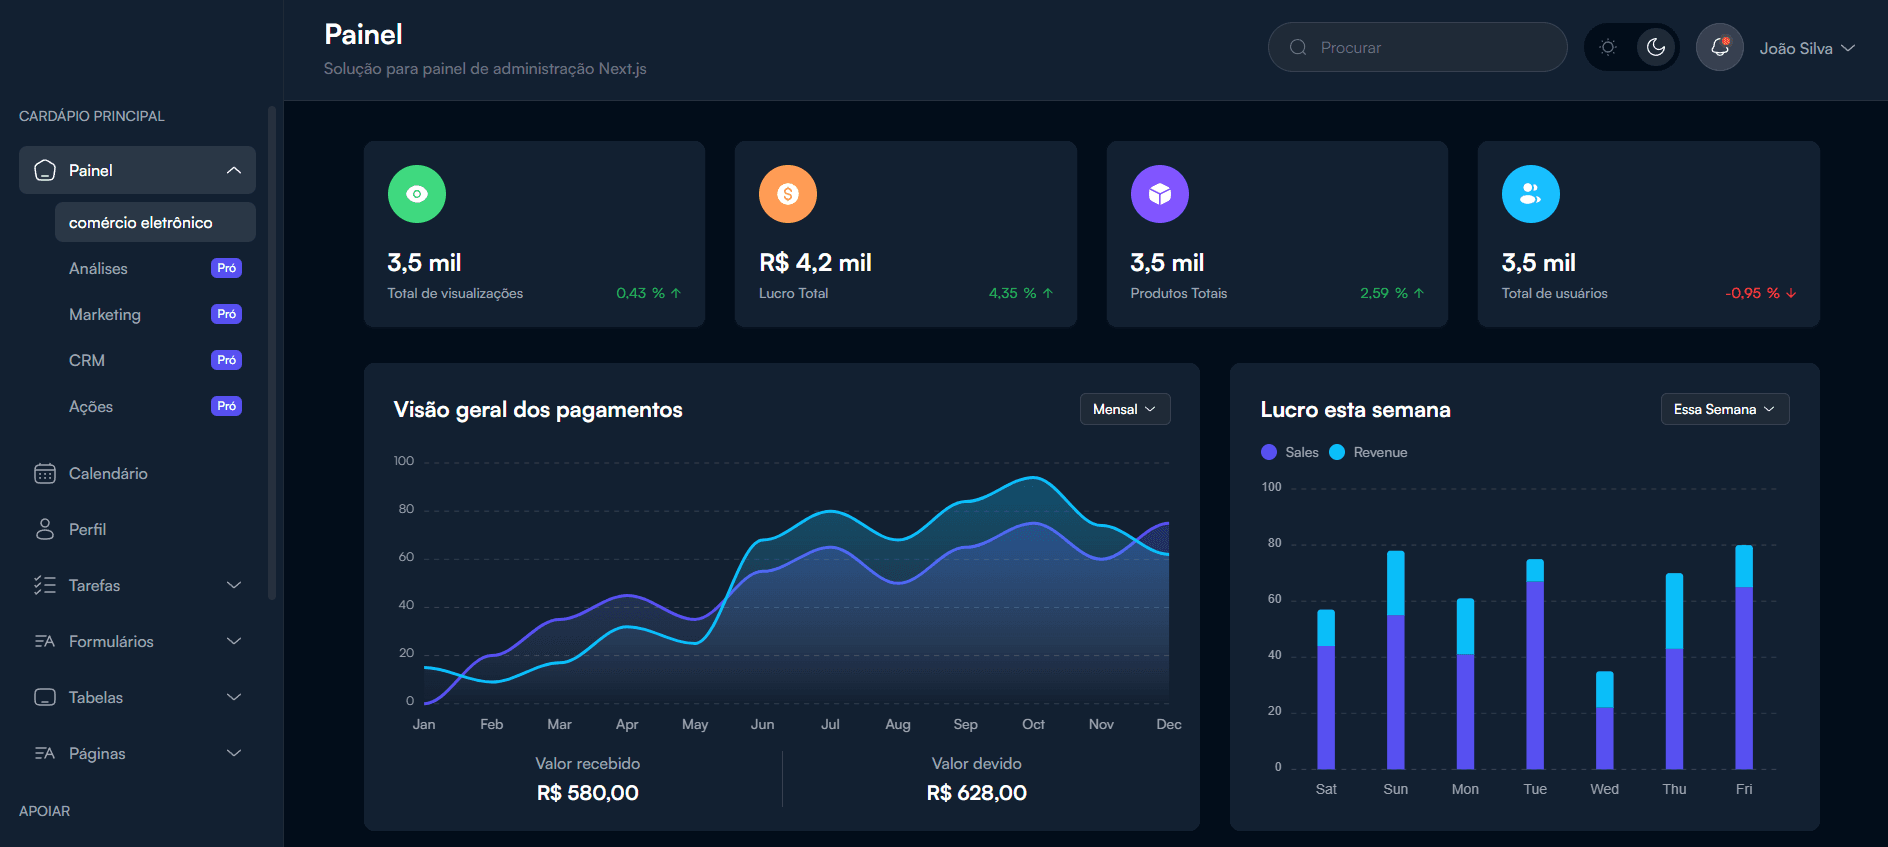Click the R$ 4,2 mil profit figure
Screen dimensions: 1888x847
tap(816, 262)
